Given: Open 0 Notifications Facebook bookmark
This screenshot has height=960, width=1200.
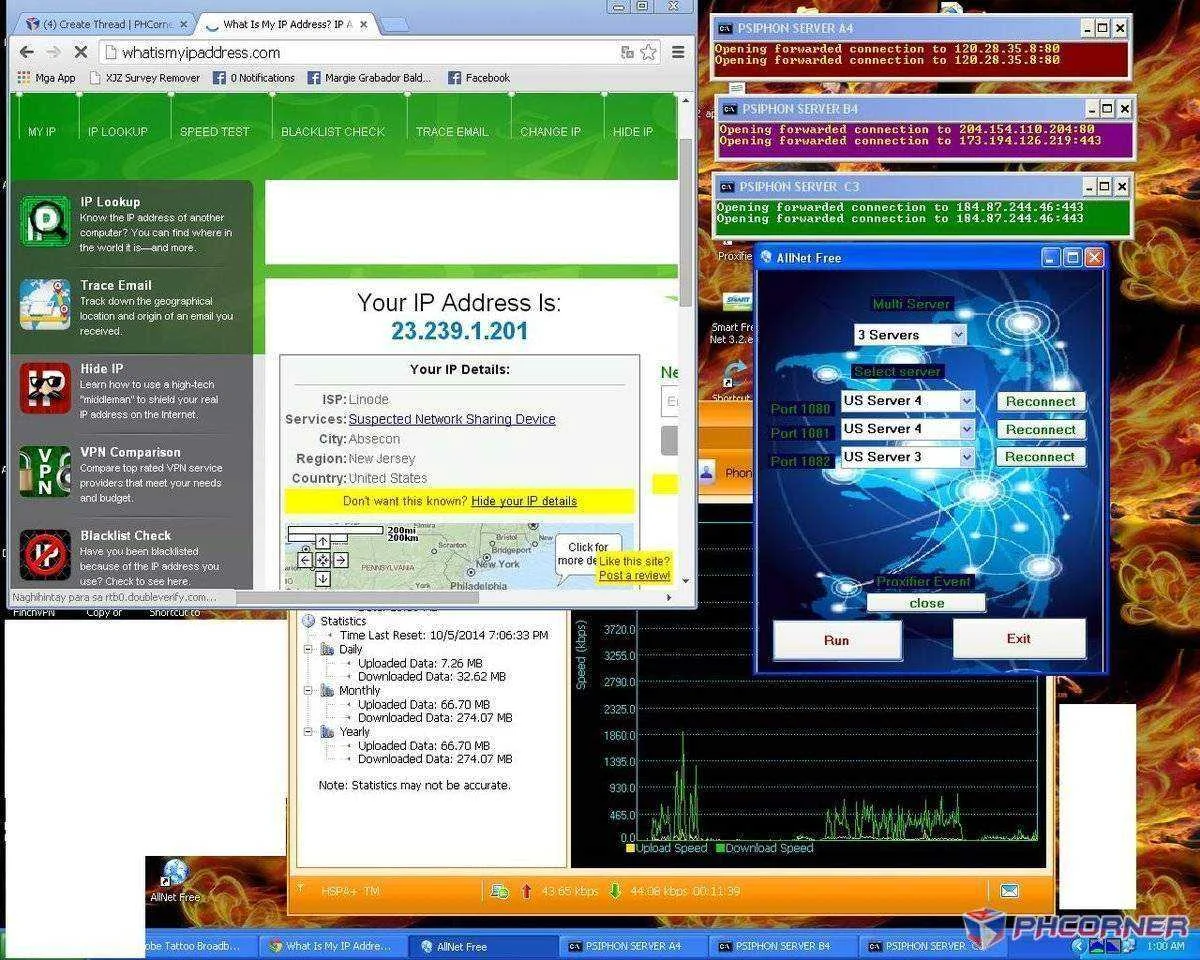Looking at the screenshot, I should [254, 77].
